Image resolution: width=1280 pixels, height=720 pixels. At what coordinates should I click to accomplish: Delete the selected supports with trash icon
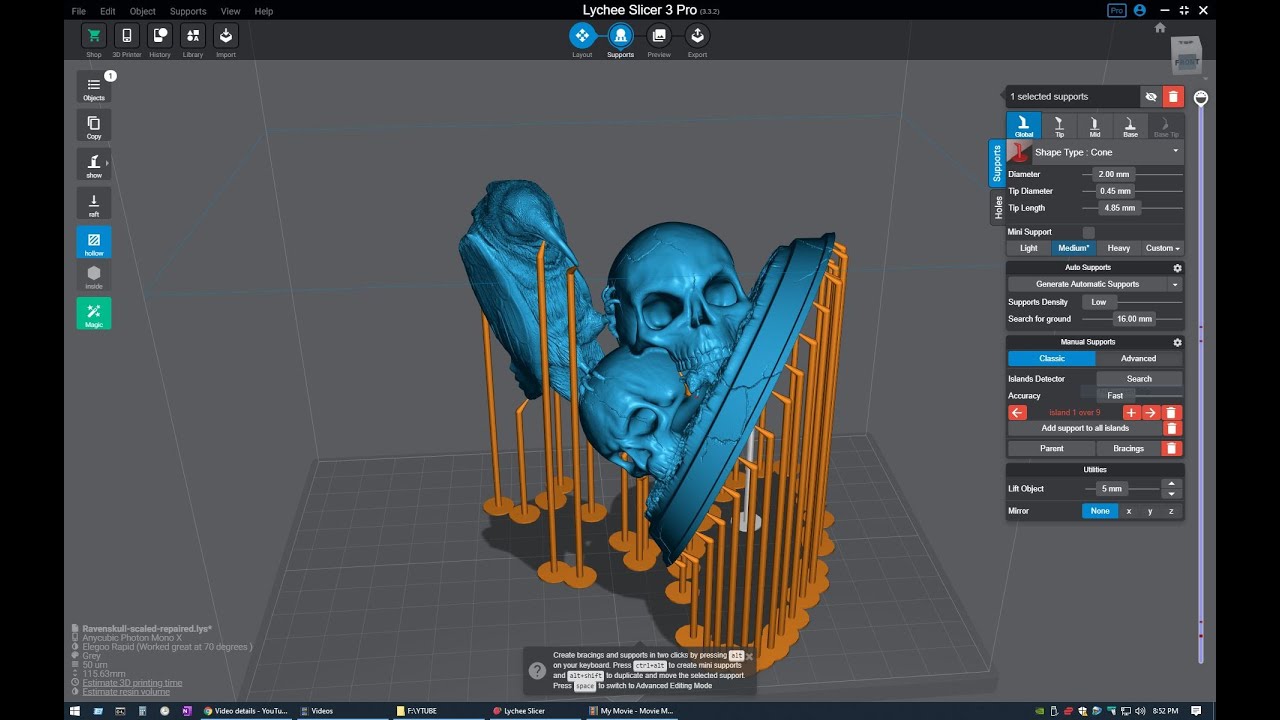[1173, 97]
